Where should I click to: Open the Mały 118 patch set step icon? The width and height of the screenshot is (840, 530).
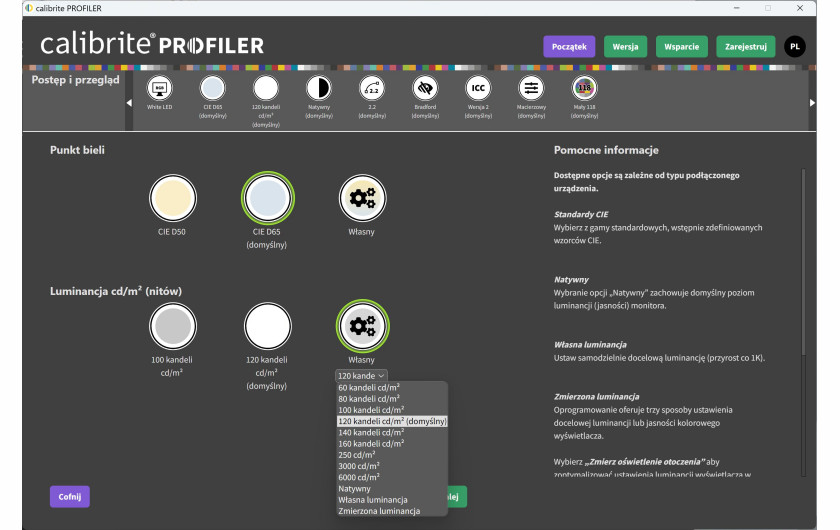[x=584, y=88]
